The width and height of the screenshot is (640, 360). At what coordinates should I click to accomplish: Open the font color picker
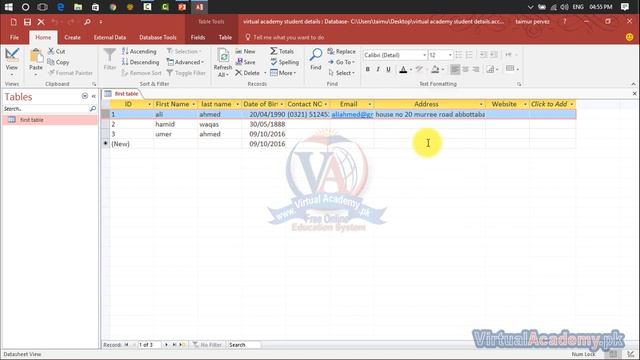tap(411, 69)
